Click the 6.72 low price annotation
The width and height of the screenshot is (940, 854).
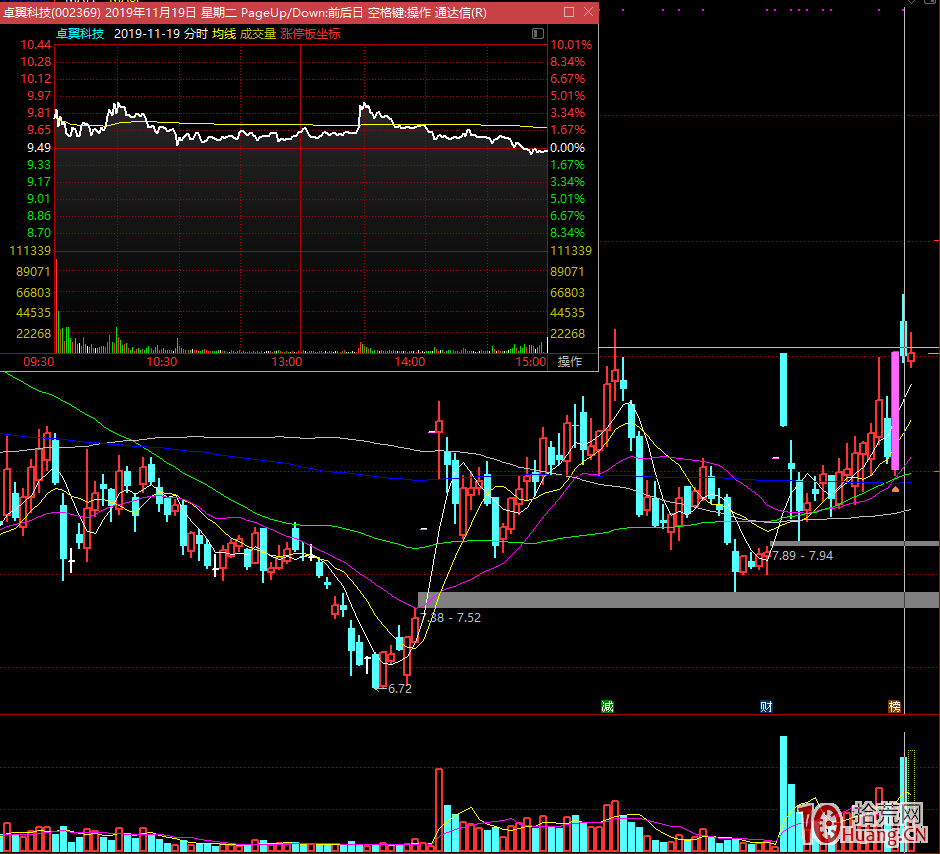[x=399, y=689]
